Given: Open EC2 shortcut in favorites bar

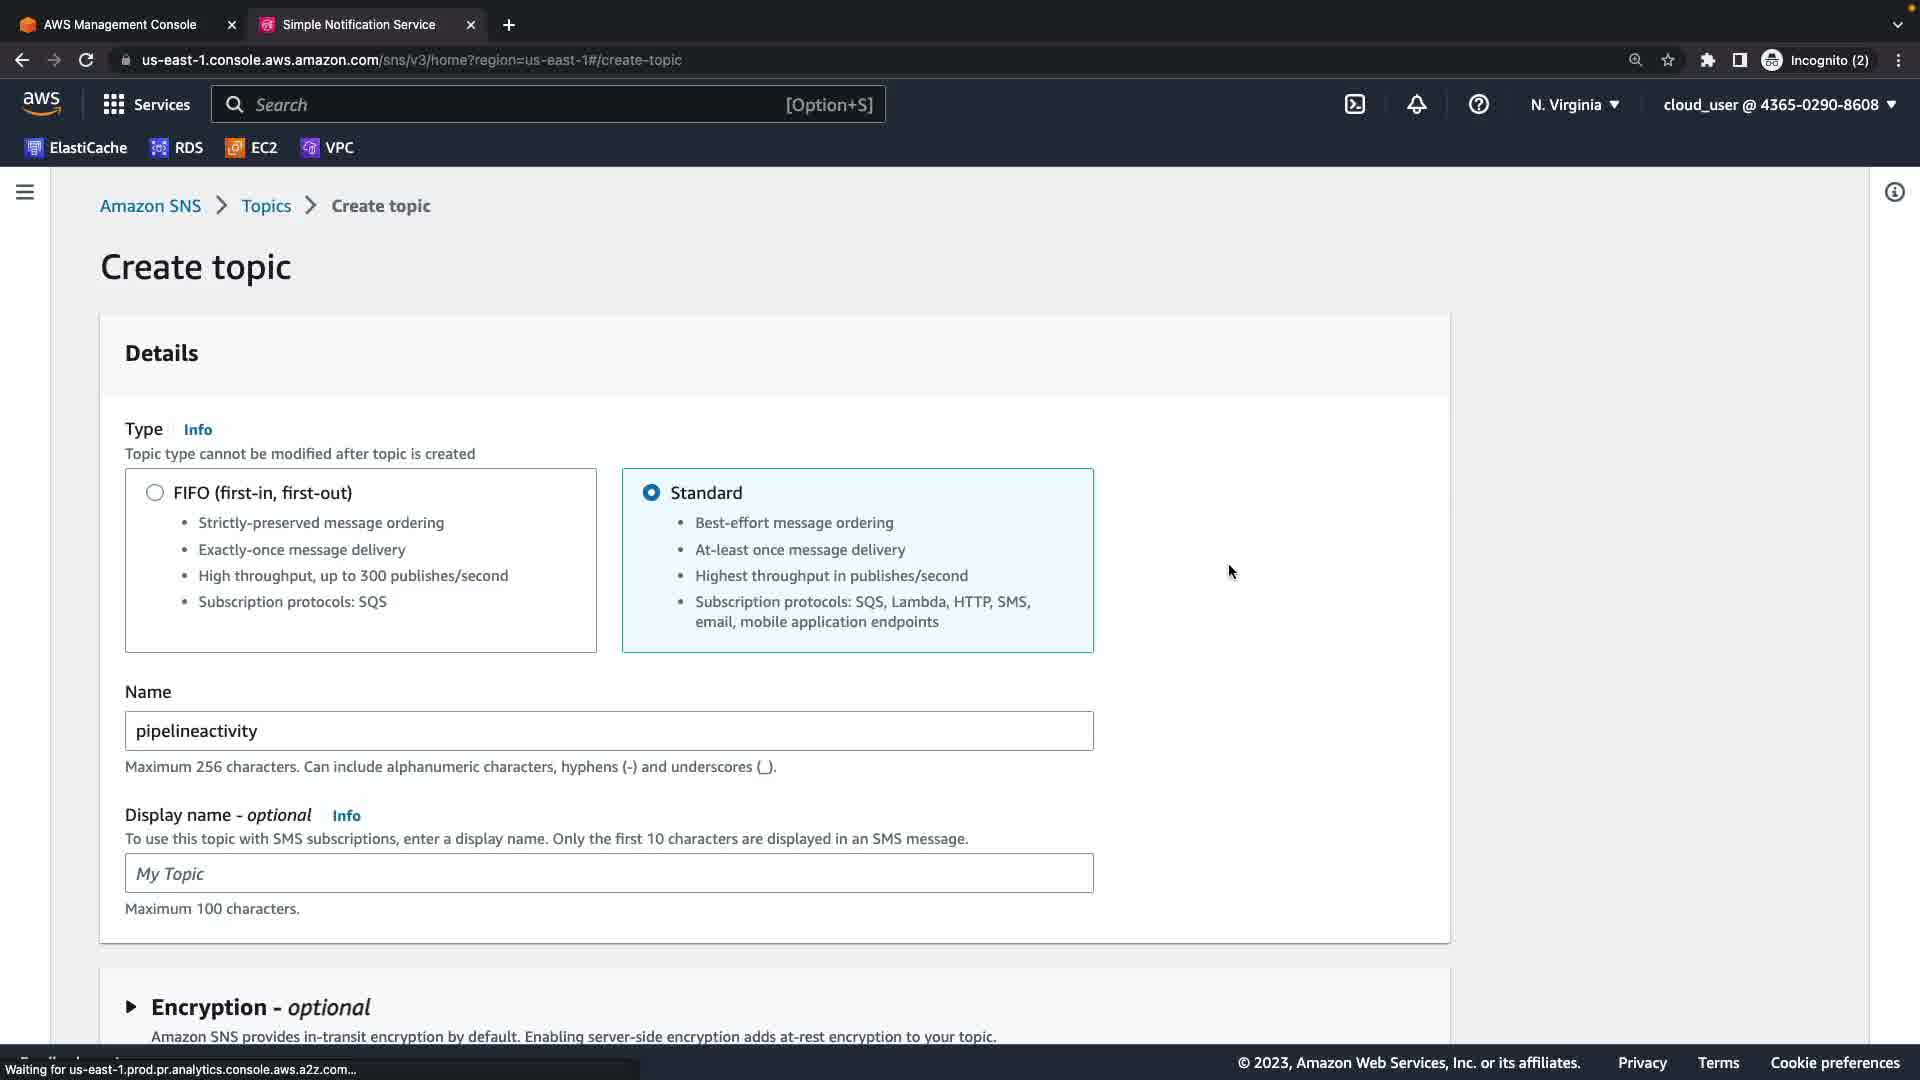Looking at the screenshot, I should [x=251, y=148].
